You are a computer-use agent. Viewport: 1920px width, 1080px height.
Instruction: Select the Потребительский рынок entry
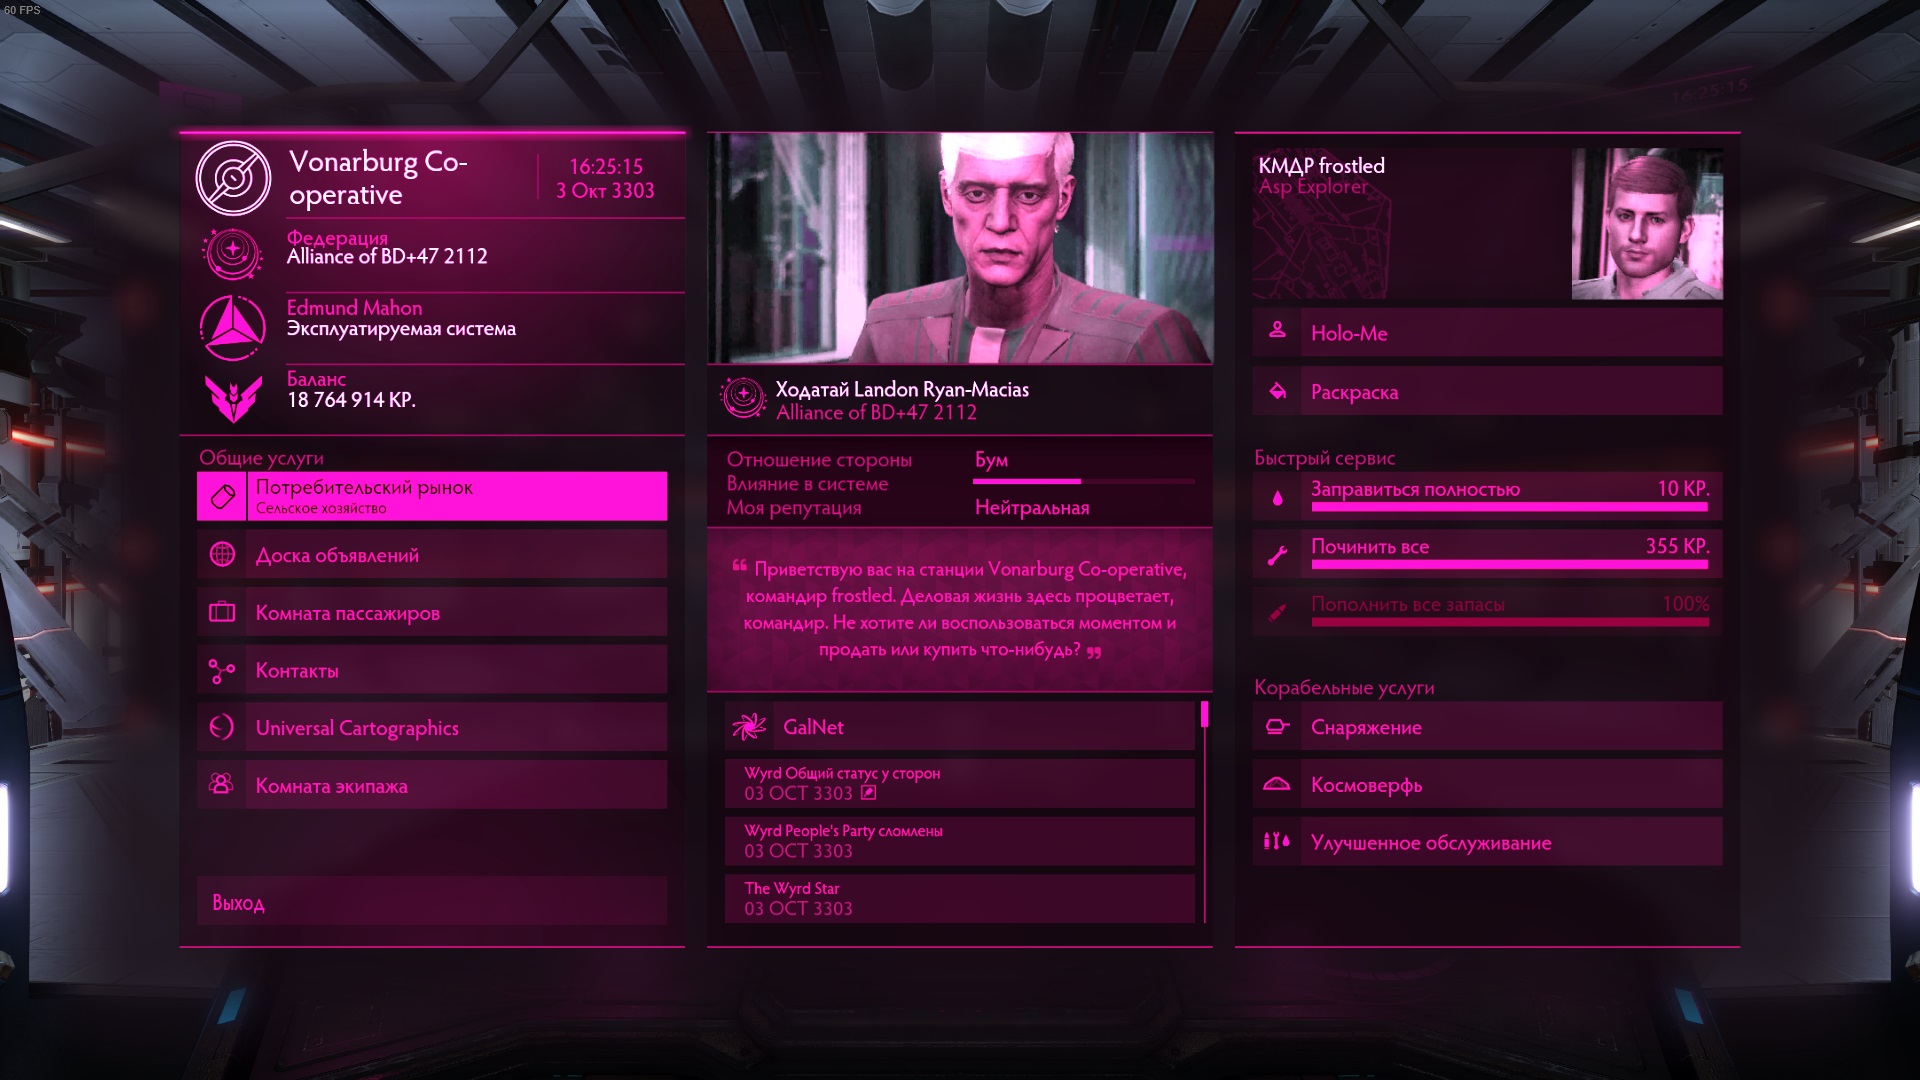[432, 496]
